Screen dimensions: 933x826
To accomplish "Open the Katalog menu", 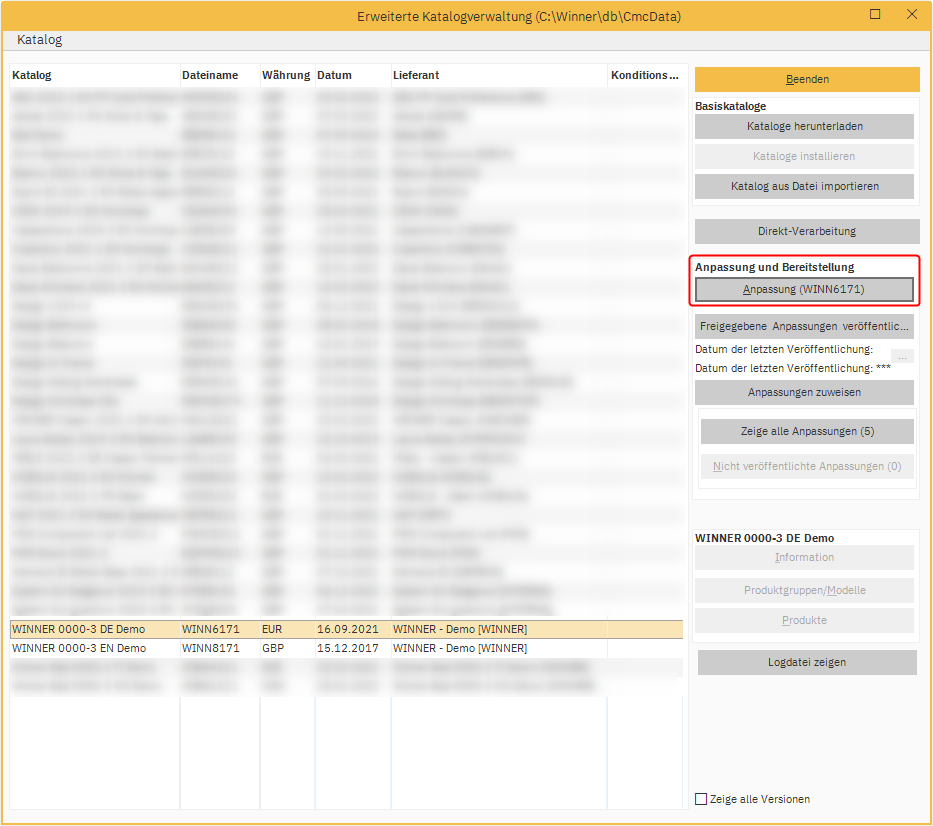I will 39,40.
